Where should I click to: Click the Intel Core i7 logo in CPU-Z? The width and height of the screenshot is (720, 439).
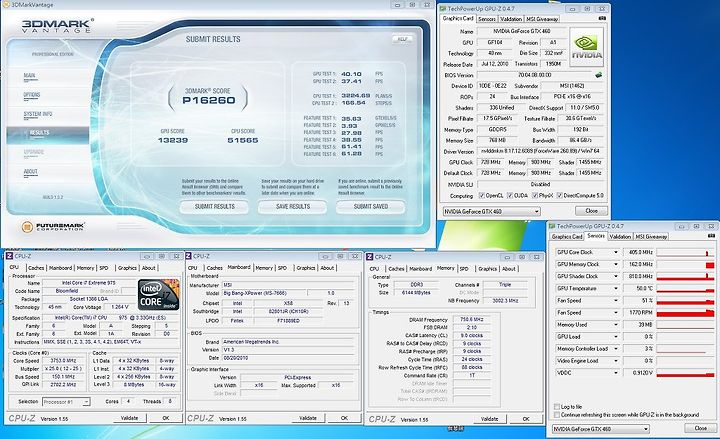158,294
